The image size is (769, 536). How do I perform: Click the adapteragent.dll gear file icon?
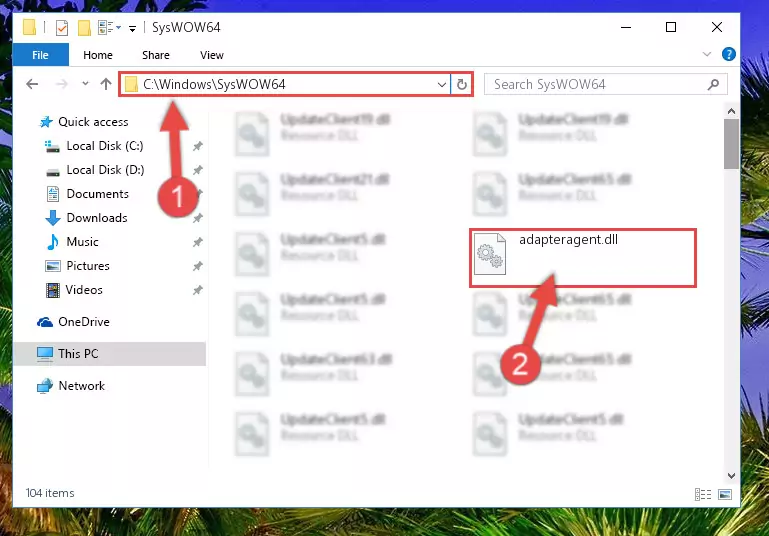coord(490,254)
